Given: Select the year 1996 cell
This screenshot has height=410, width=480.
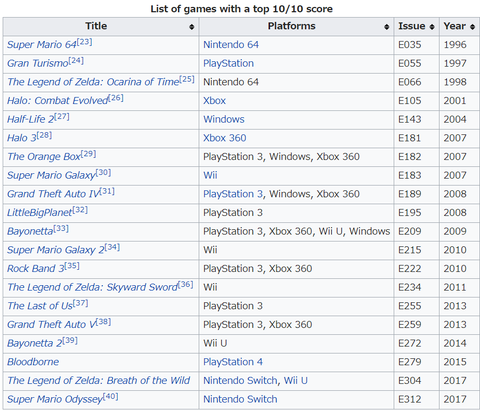Looking at the screenshot, I should coord(460,45).
